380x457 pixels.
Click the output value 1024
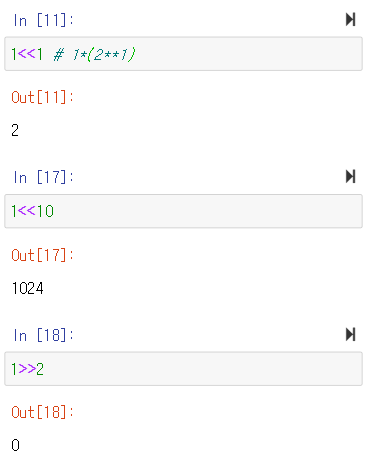(x=27, y=288)
